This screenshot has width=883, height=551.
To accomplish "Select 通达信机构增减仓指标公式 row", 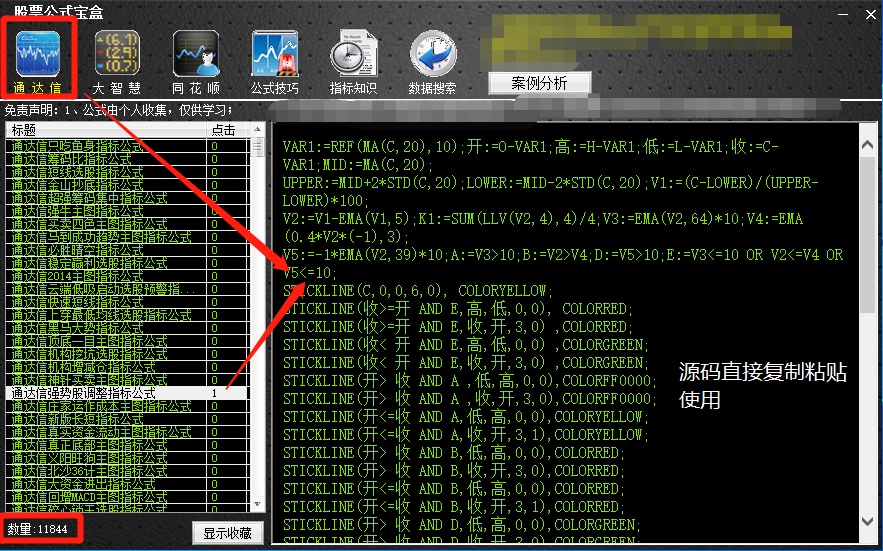I will [x=128, y=367].
